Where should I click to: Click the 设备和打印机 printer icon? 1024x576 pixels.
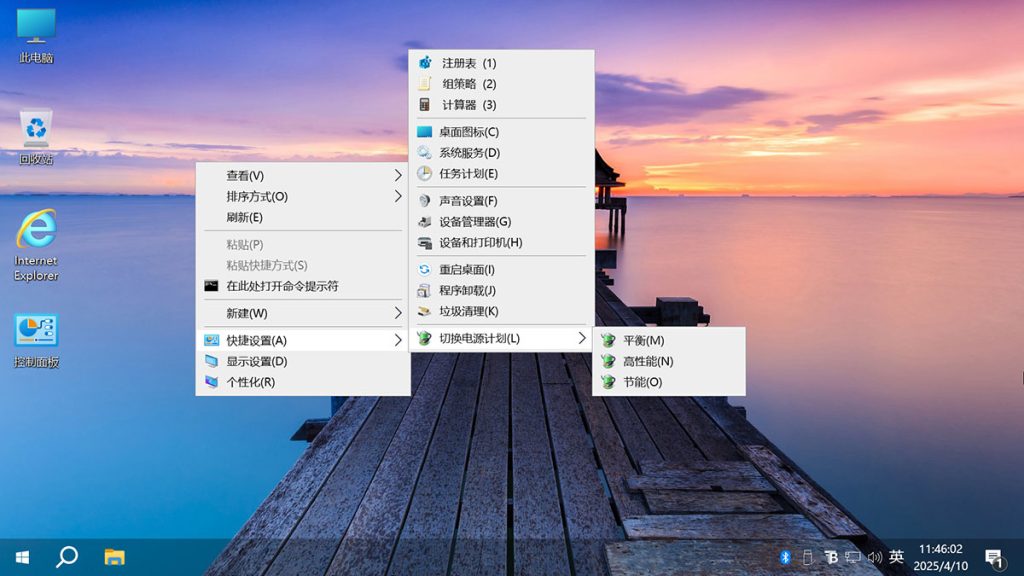(x=424, y=243)
